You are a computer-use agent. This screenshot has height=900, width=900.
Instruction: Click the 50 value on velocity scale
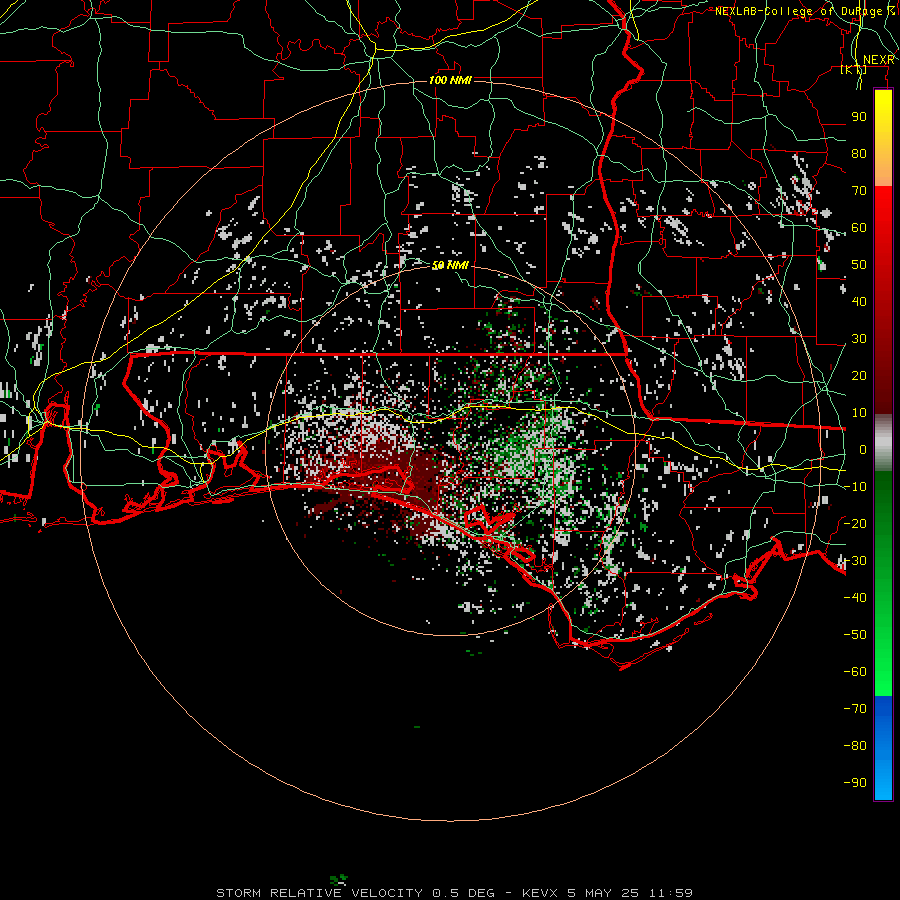859,265
